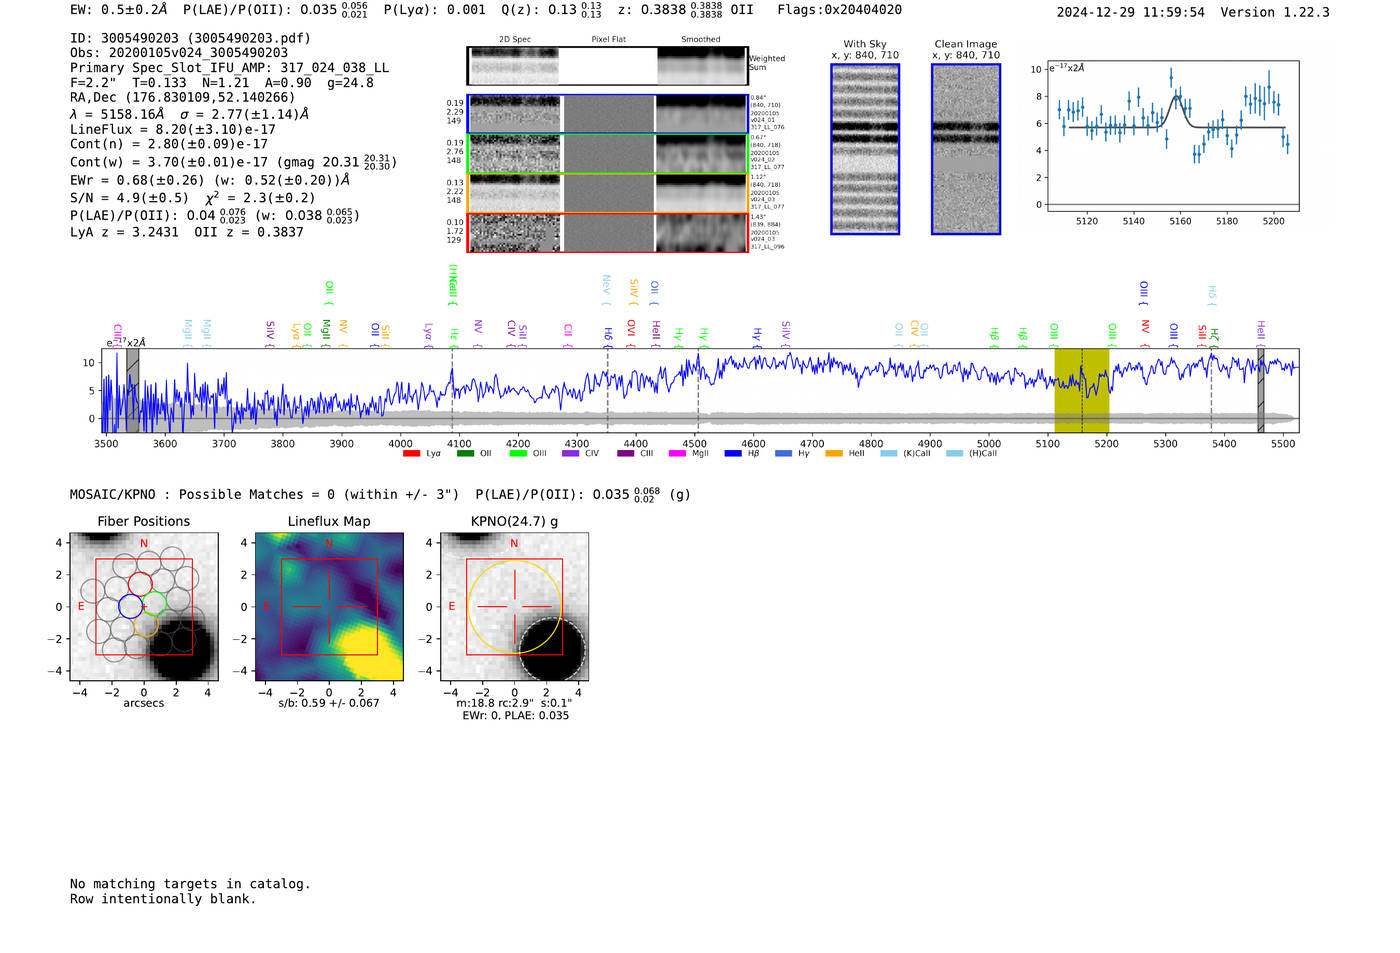Click the ID line 3005490203

(x=190, y=38)
